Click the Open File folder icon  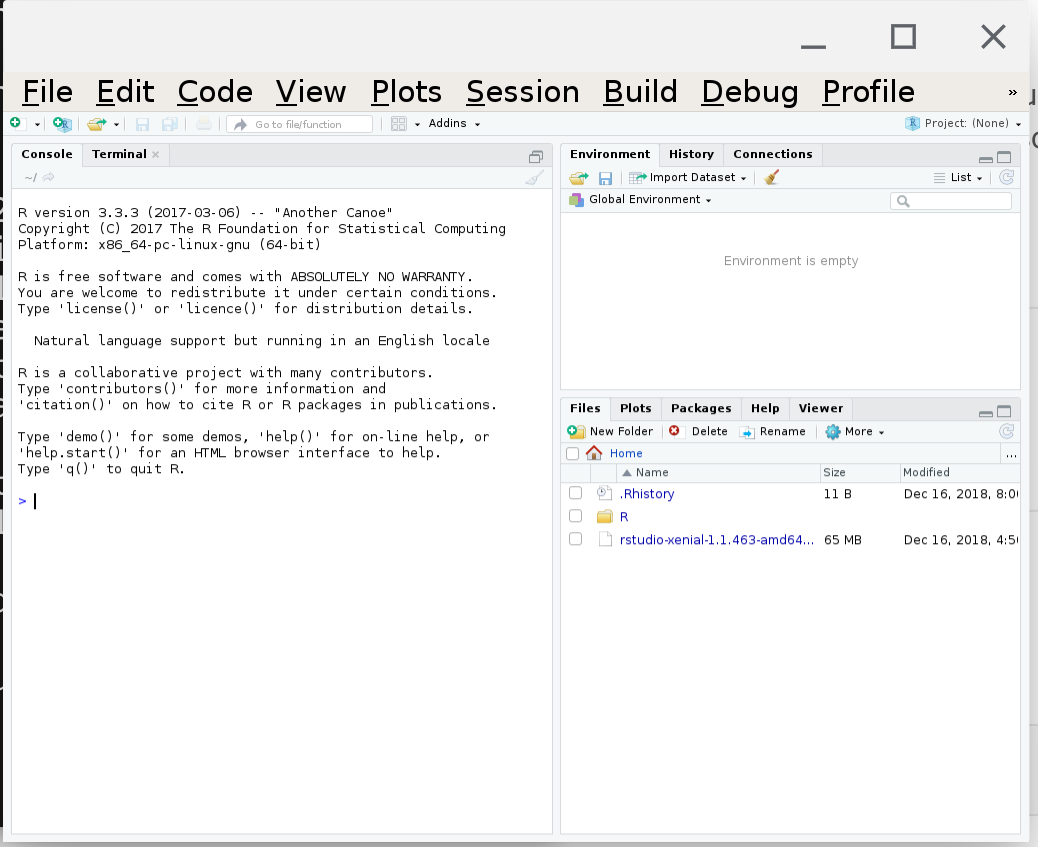coord(97,124)
